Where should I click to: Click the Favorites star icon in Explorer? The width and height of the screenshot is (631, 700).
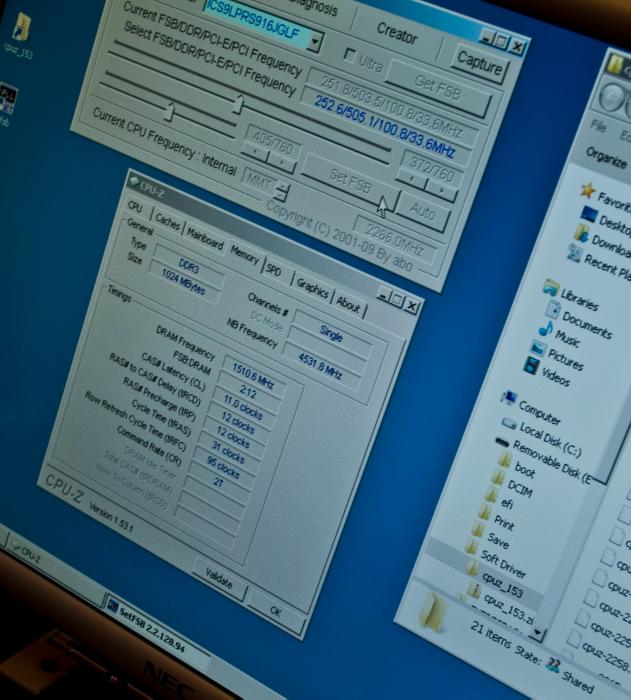[x=588, y=191]
